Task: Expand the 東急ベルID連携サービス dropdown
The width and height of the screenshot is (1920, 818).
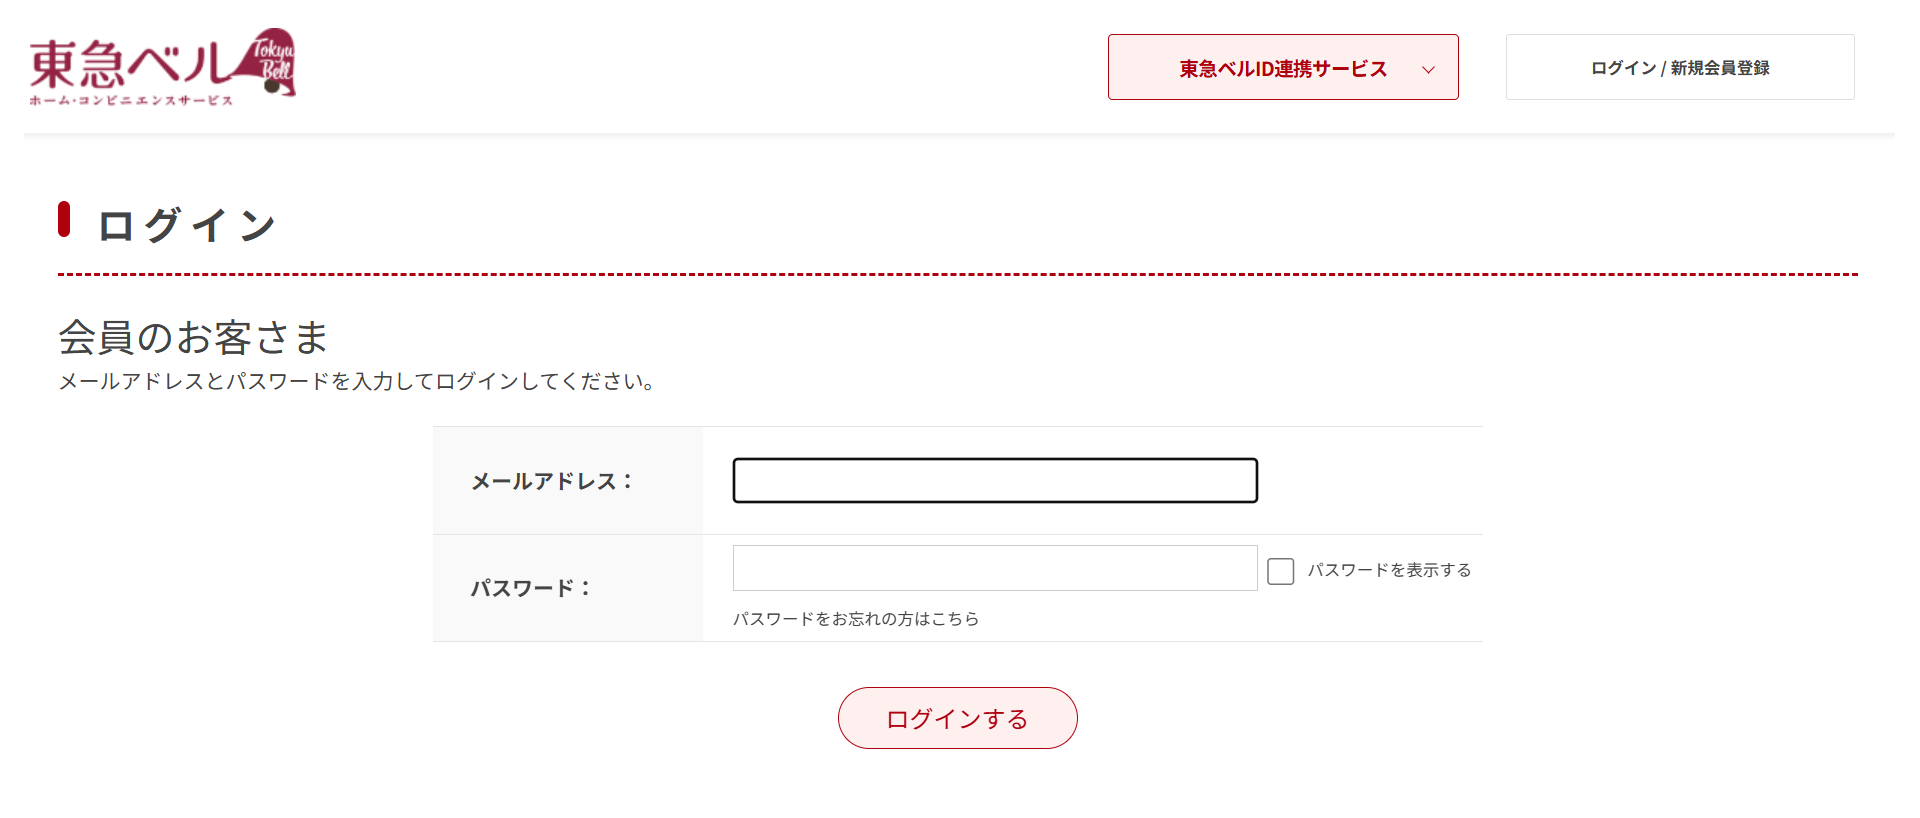Action: tap(1283, 67)
